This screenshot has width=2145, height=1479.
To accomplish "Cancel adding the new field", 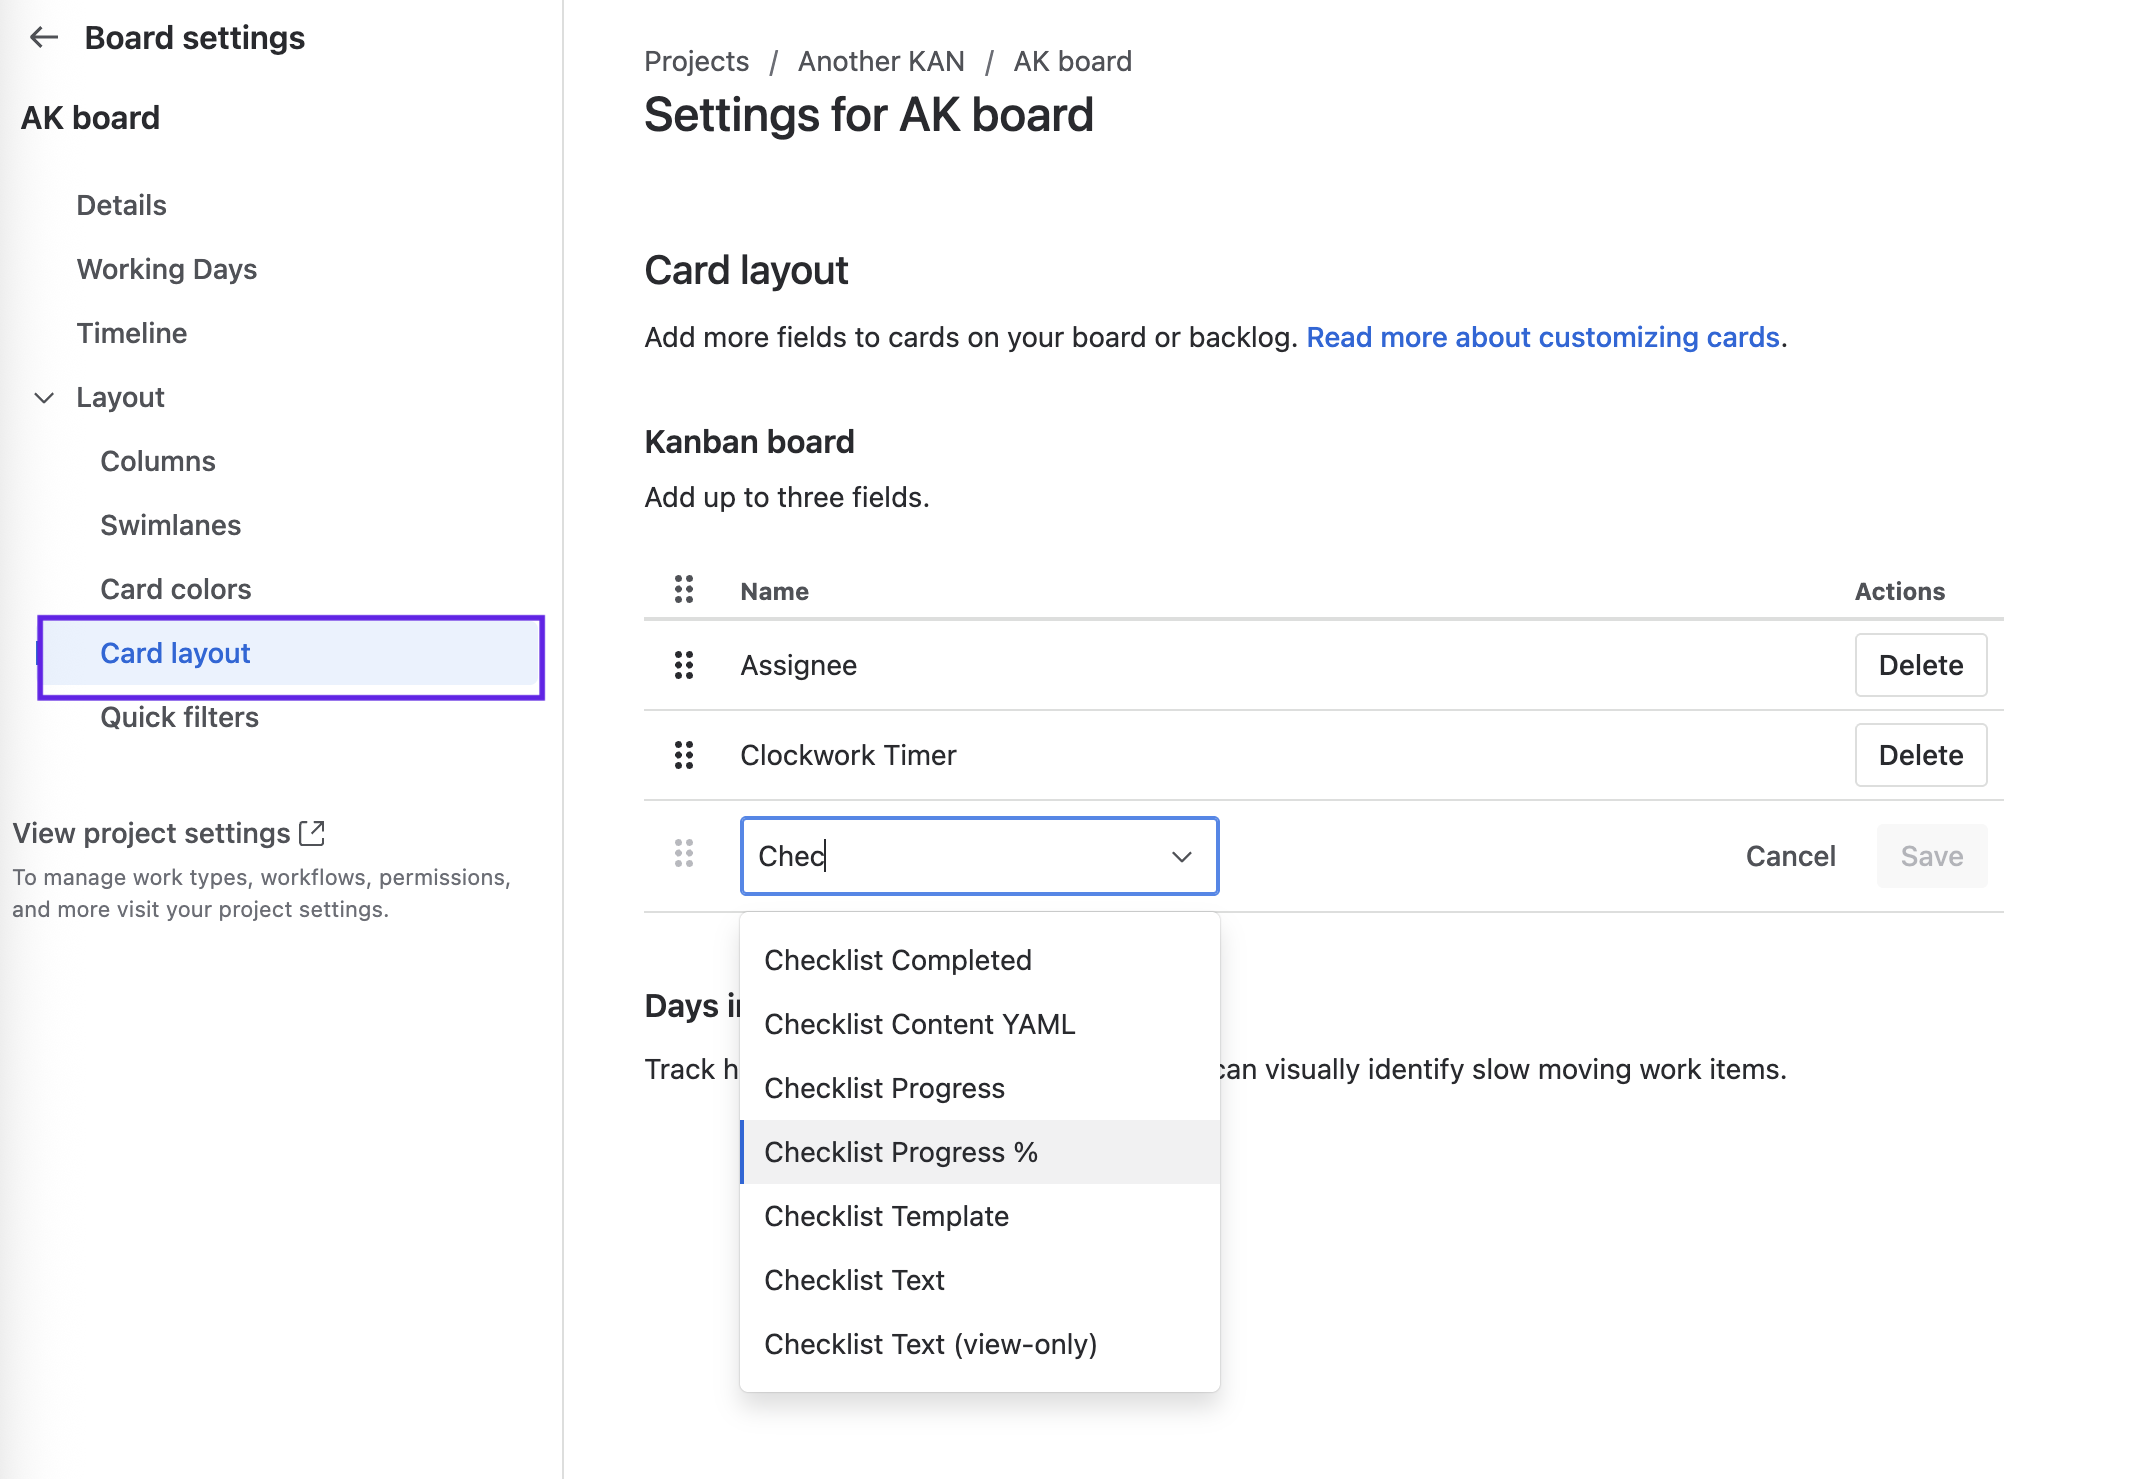I will 1790,856.
